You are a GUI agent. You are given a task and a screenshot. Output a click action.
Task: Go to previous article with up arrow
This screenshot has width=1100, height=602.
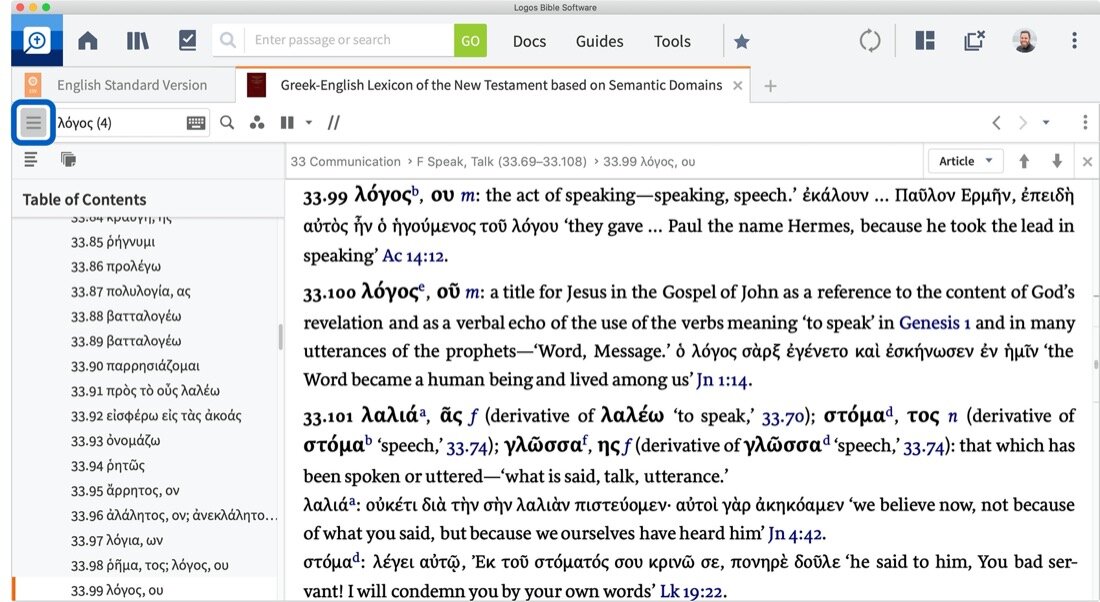click(1024, 161)
